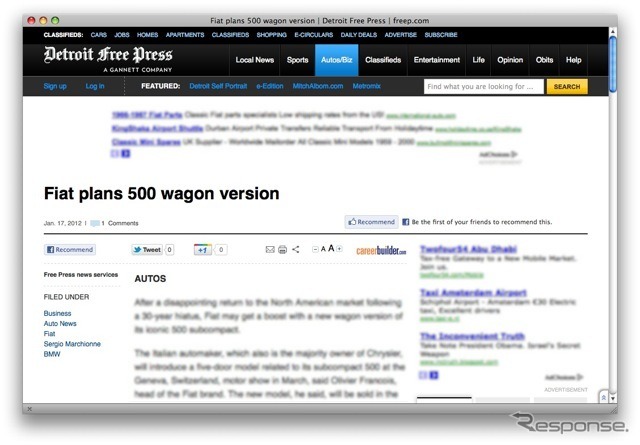Click the APARTMENTS link
The image size is (640, 445).
point(185,35)
